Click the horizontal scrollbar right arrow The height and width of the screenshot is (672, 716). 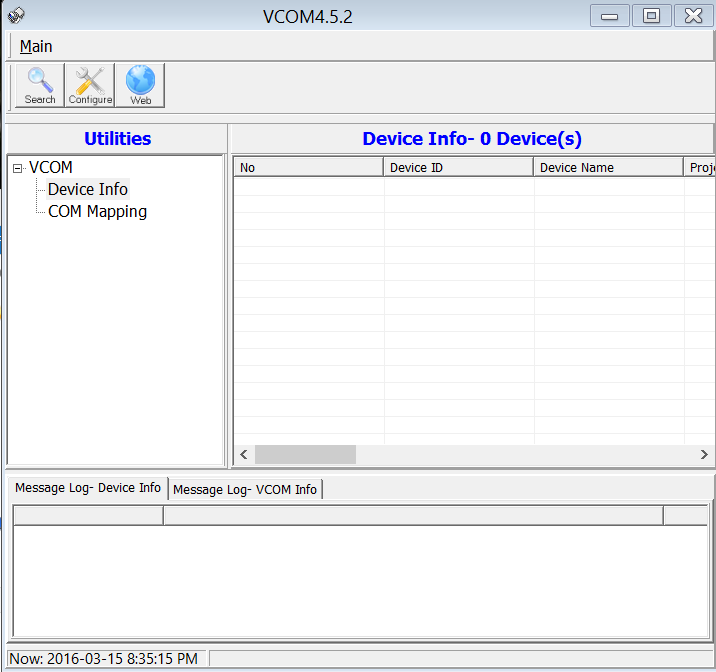pyautogui.click(x=704, y=454)
